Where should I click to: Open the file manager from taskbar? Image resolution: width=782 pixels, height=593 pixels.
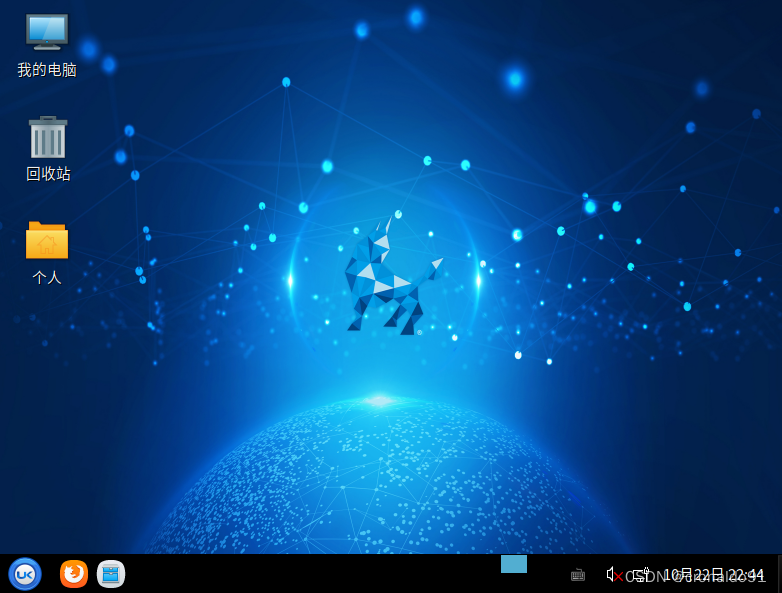111,574
